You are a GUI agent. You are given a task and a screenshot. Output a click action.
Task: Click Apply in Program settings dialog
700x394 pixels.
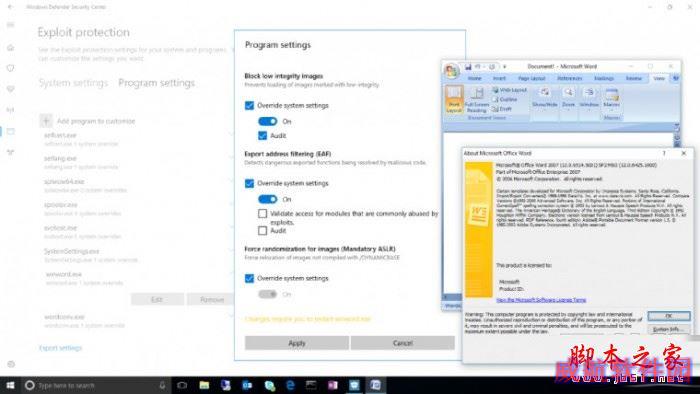pyautogui.click(x=297, y=343)
